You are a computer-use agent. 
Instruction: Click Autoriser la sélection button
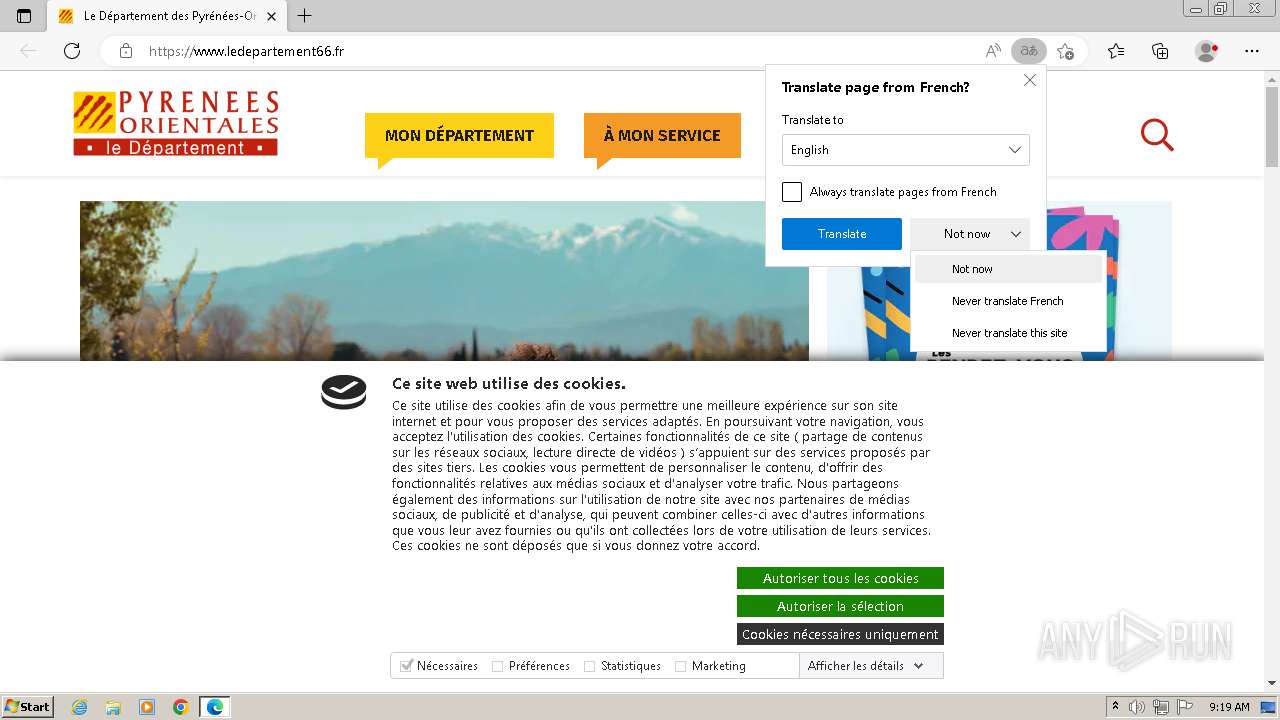click(840, 606)
